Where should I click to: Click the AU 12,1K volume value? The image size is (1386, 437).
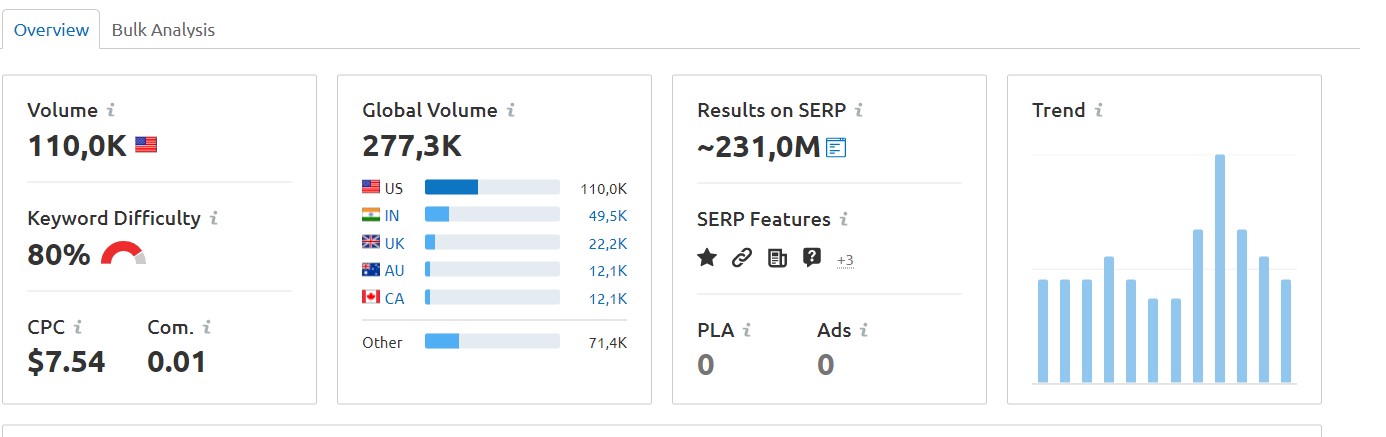tap(608, 270)
